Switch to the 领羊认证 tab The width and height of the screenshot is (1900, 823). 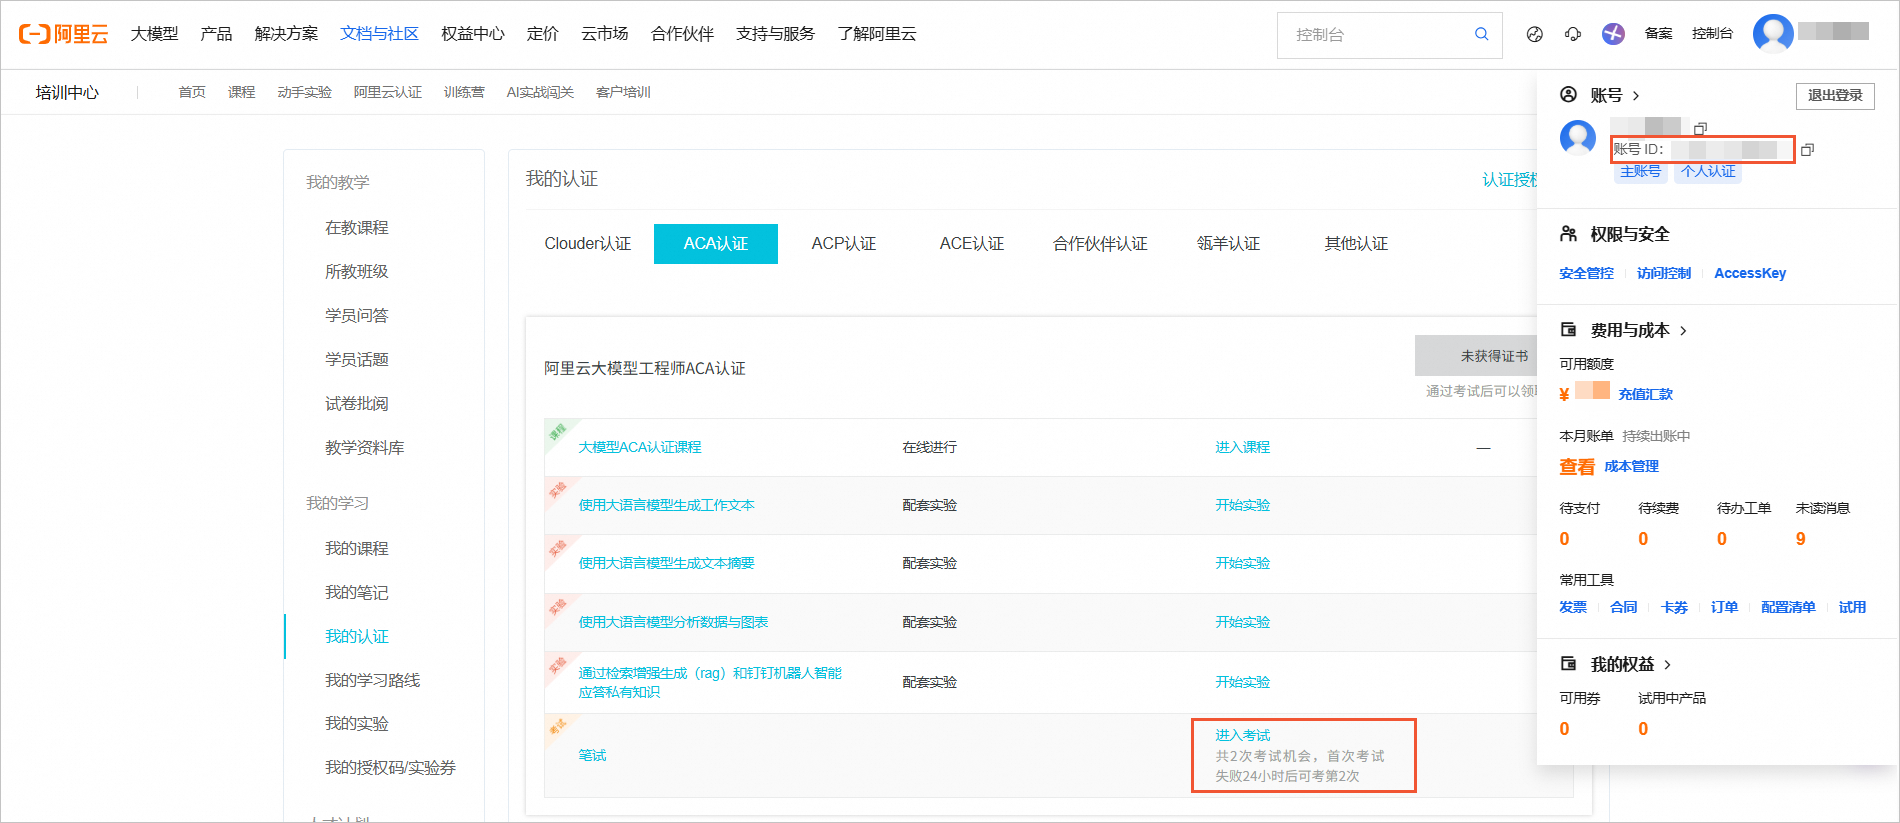pyautogui.click(x=1228, y=244)
